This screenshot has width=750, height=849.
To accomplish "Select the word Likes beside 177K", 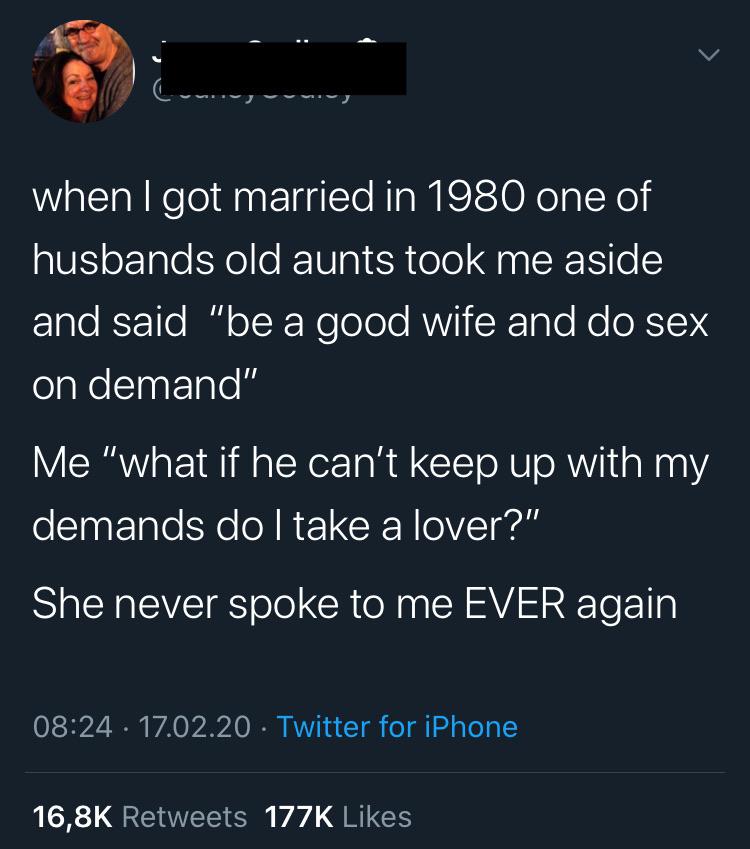I will [377, 817].
